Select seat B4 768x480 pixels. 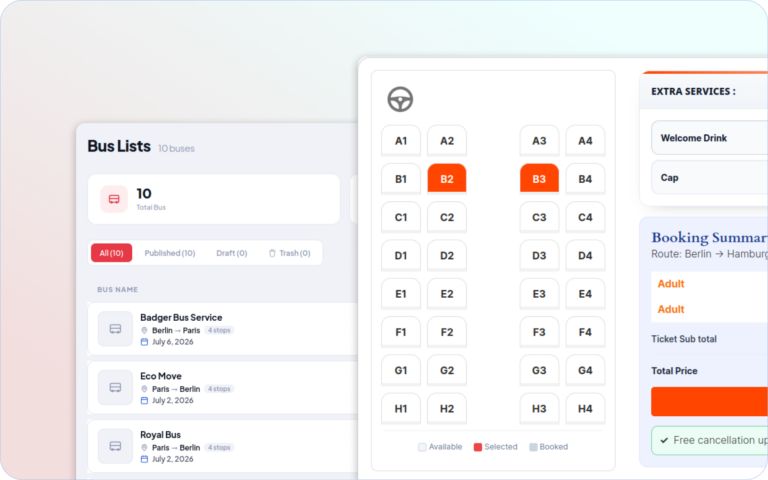585,179
